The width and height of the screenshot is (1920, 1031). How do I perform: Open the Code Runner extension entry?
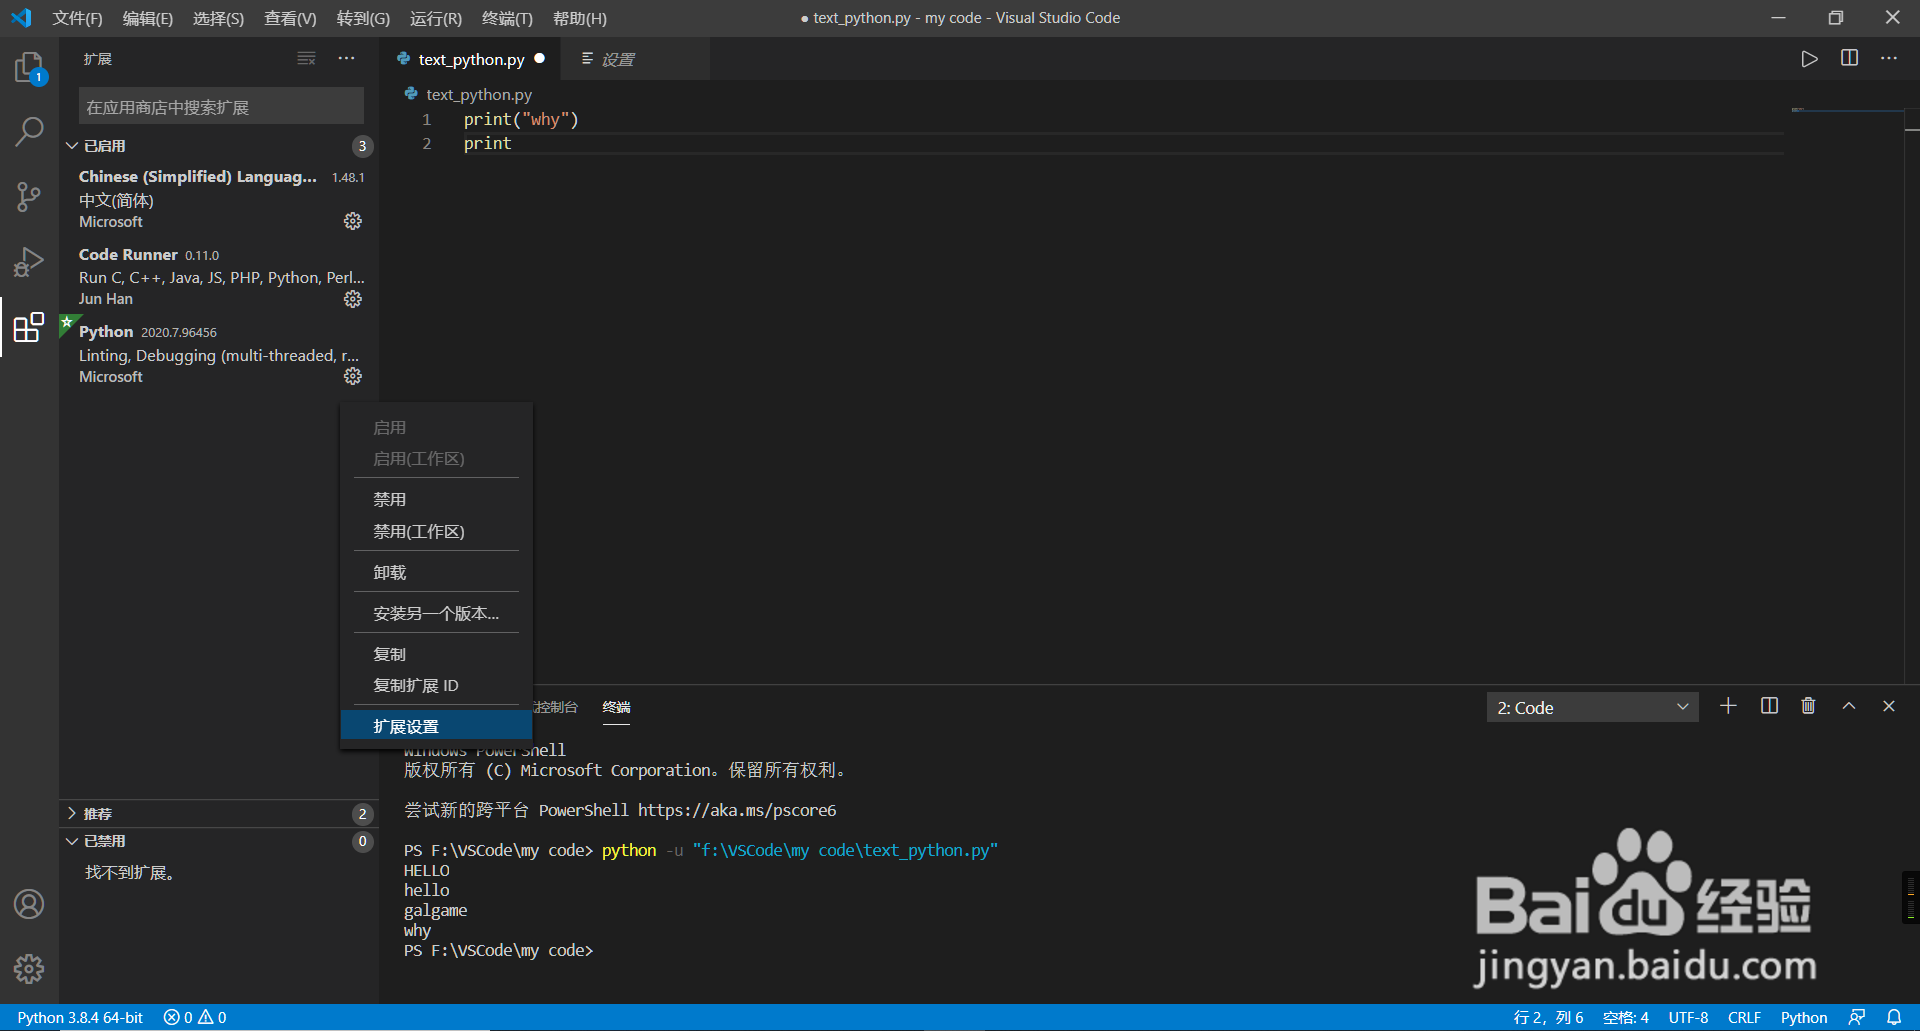219,276
